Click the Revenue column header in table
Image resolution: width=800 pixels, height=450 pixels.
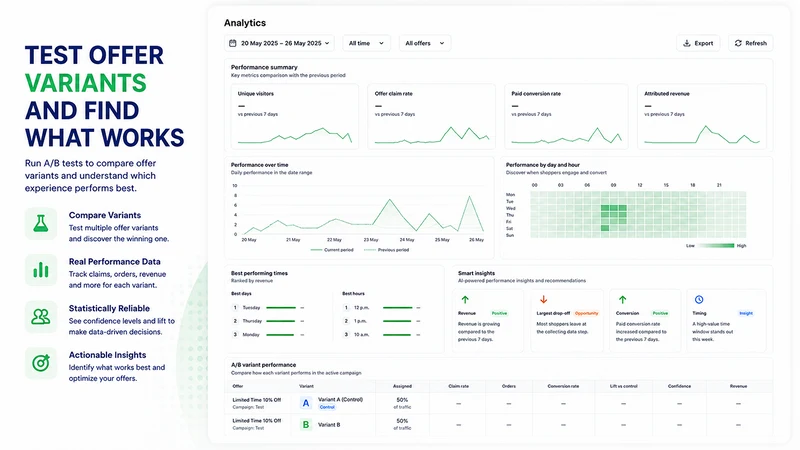tap(738, 386)
